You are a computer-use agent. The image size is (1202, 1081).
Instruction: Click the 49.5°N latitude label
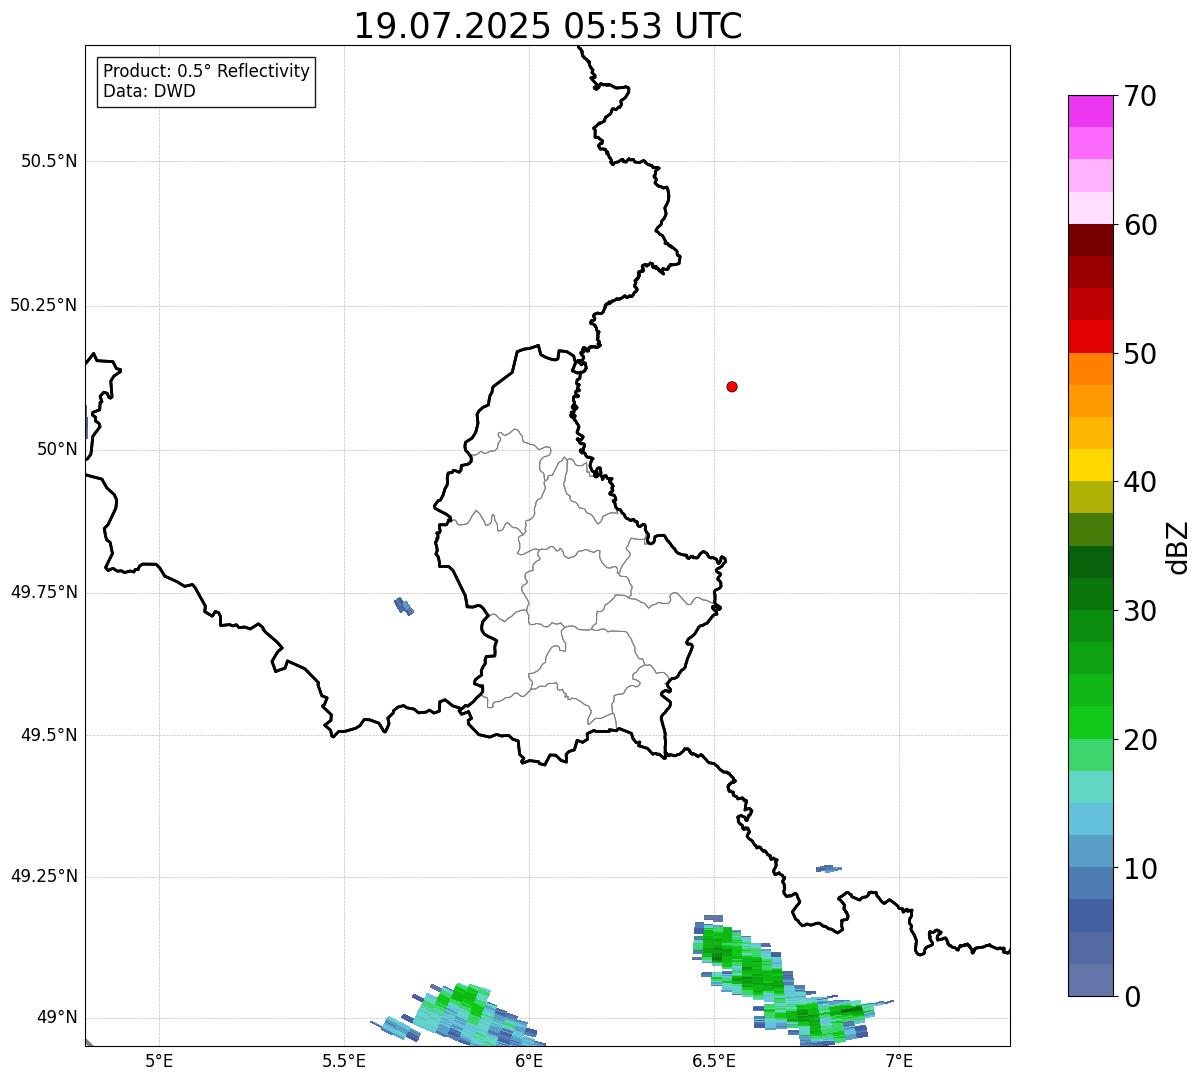[x=49, y=735]
